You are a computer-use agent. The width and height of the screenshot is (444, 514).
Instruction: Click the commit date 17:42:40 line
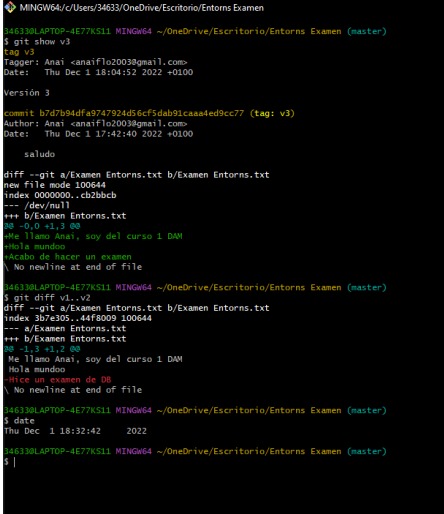click(x=98, y=134)
